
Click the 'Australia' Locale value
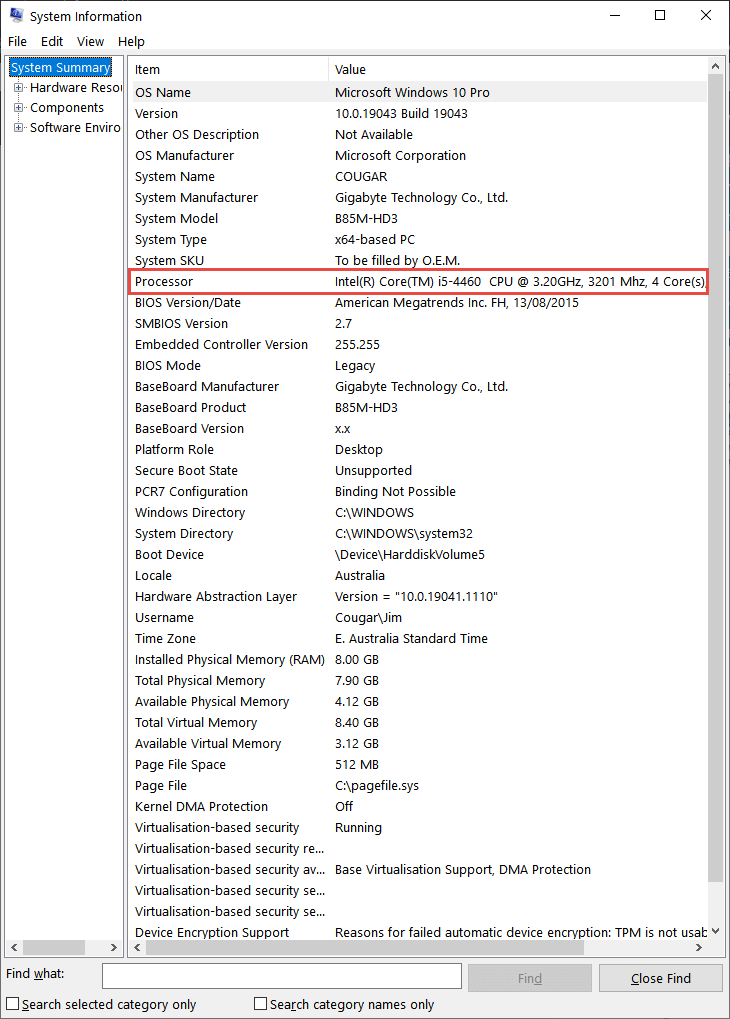pos(359,576)
